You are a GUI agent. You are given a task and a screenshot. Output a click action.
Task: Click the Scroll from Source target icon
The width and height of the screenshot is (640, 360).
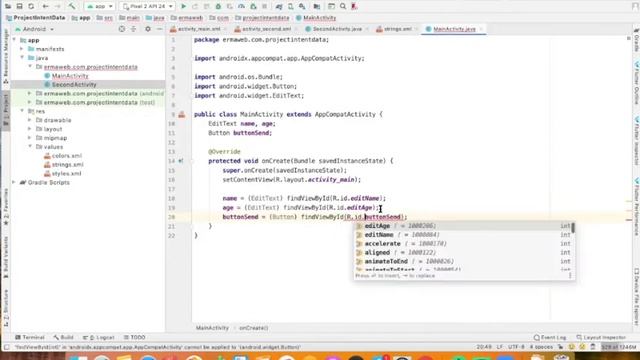122,29
